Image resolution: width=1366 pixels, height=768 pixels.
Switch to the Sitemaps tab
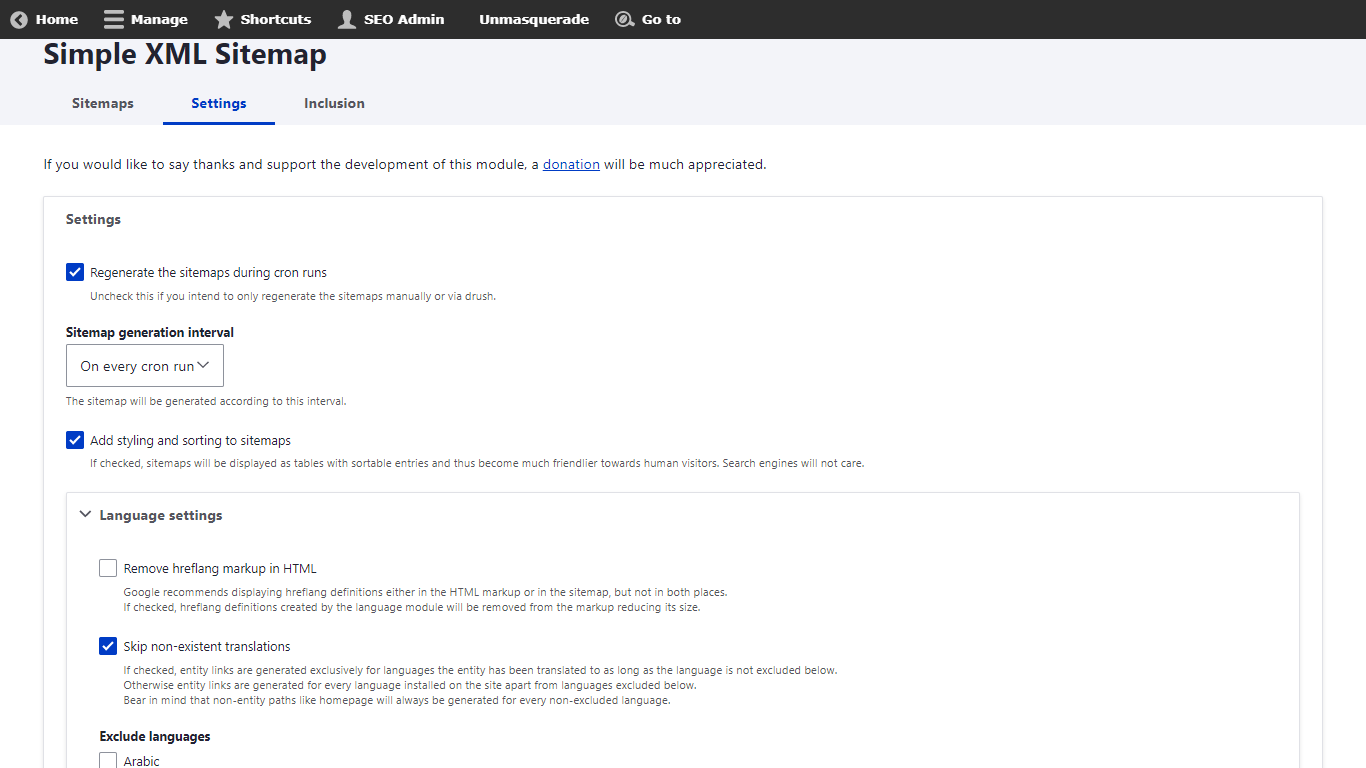click(x=102, y=103)
